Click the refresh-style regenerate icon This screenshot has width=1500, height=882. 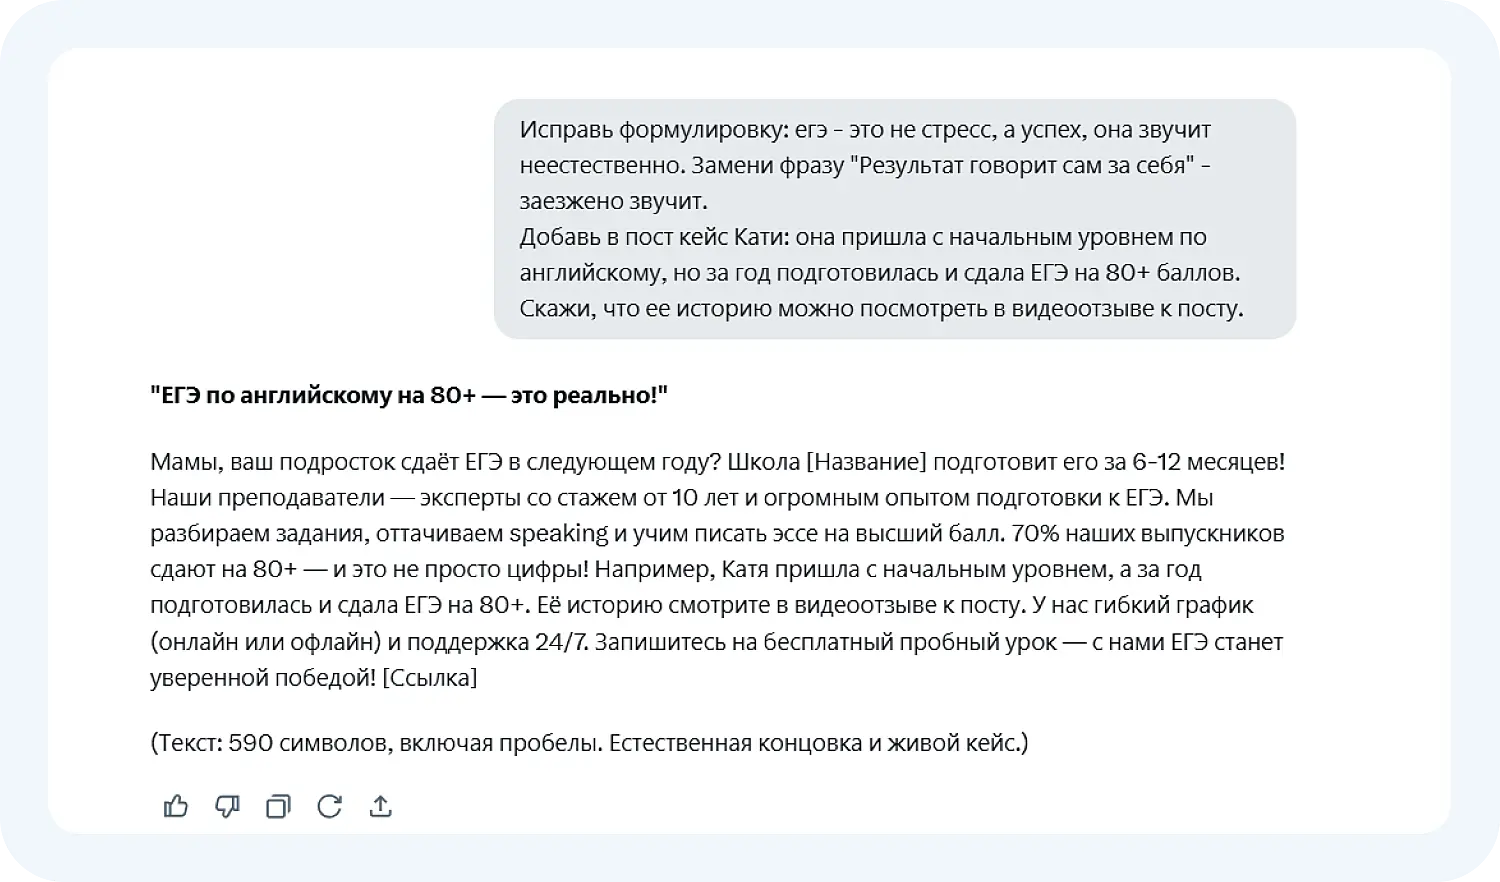click(330, 806)
